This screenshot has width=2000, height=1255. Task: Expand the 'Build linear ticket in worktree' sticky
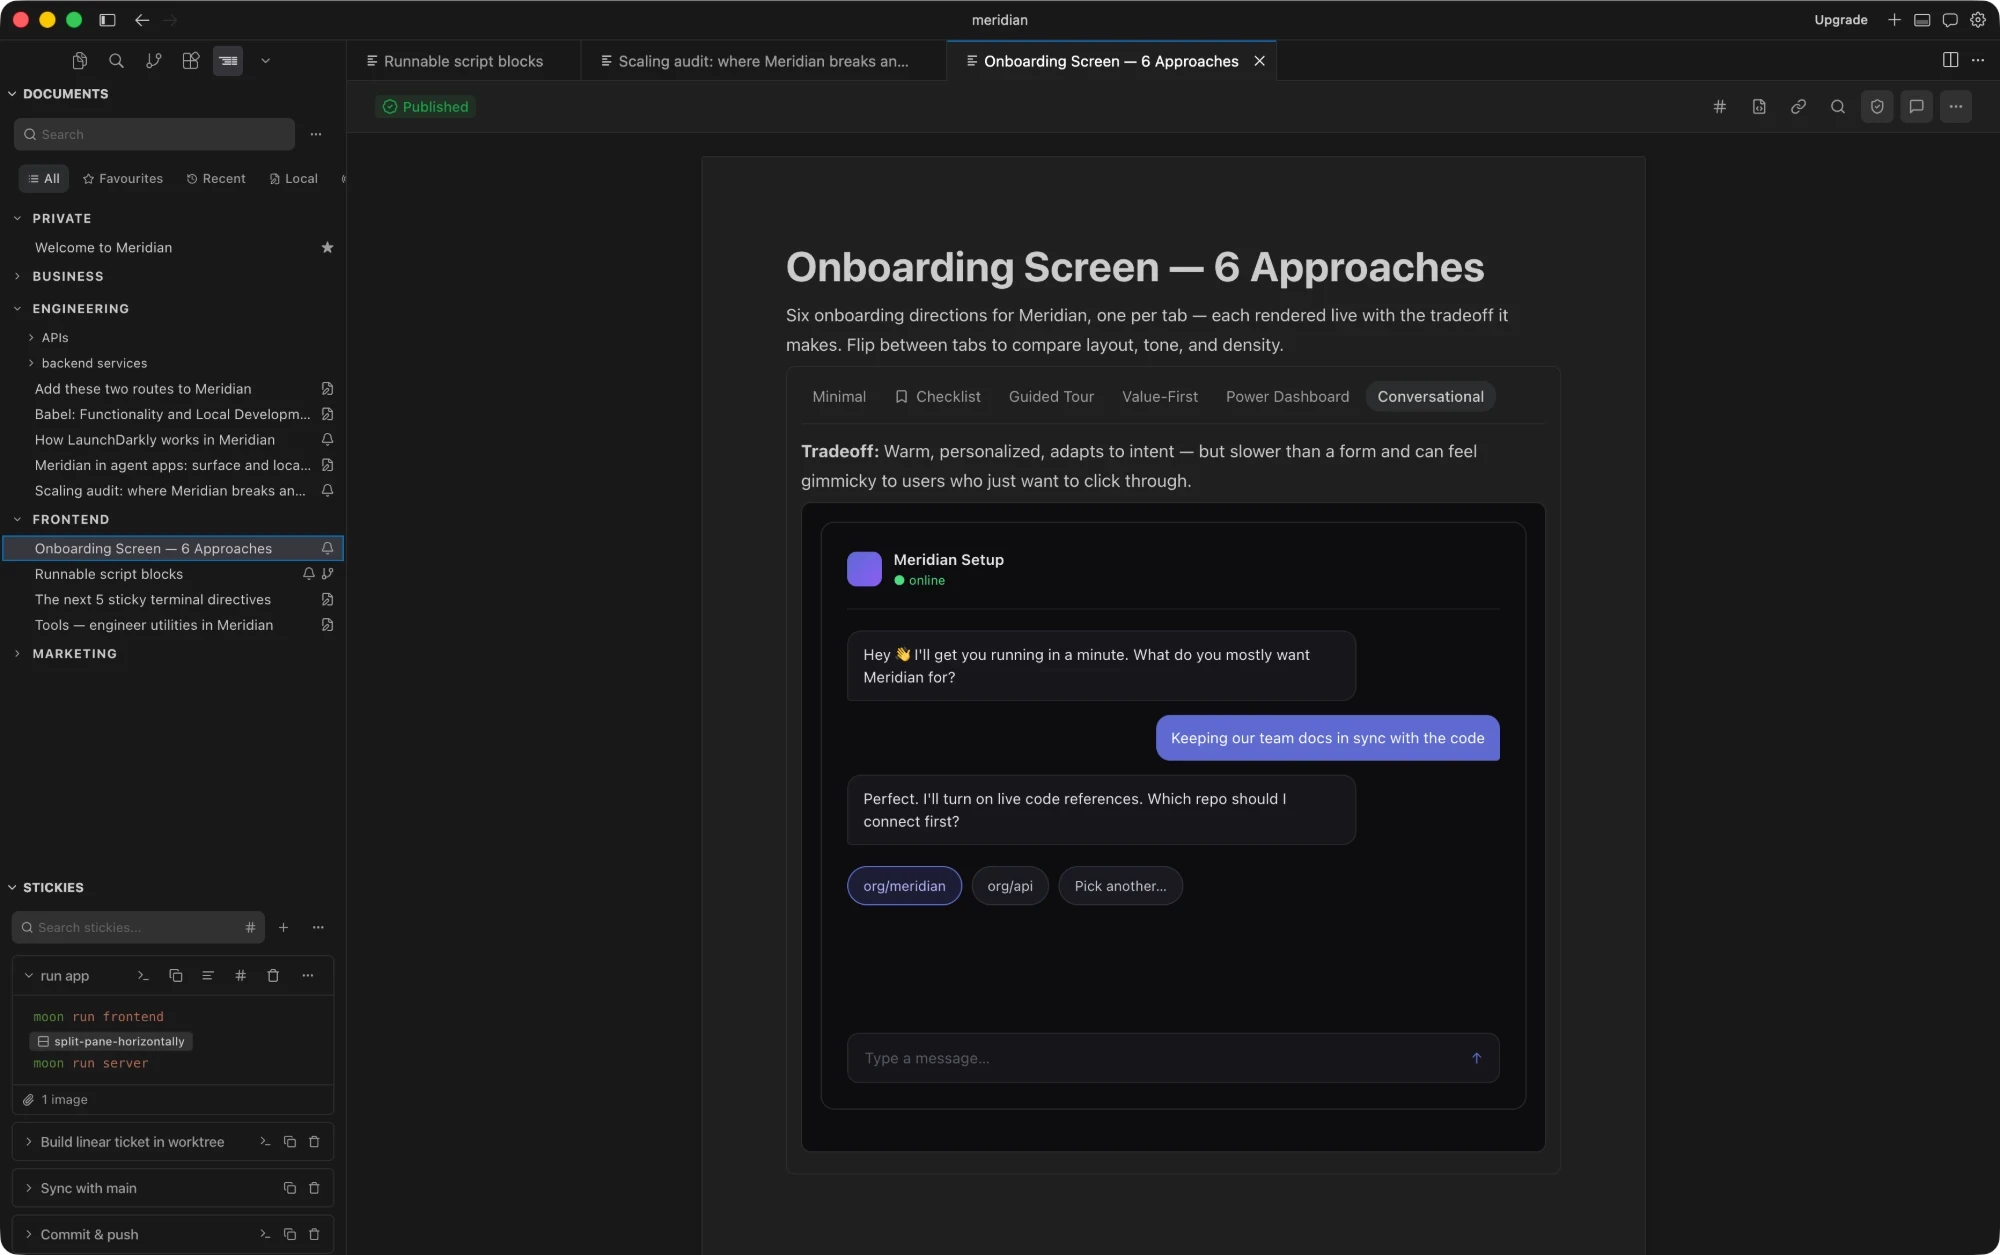click(28, 1142)
